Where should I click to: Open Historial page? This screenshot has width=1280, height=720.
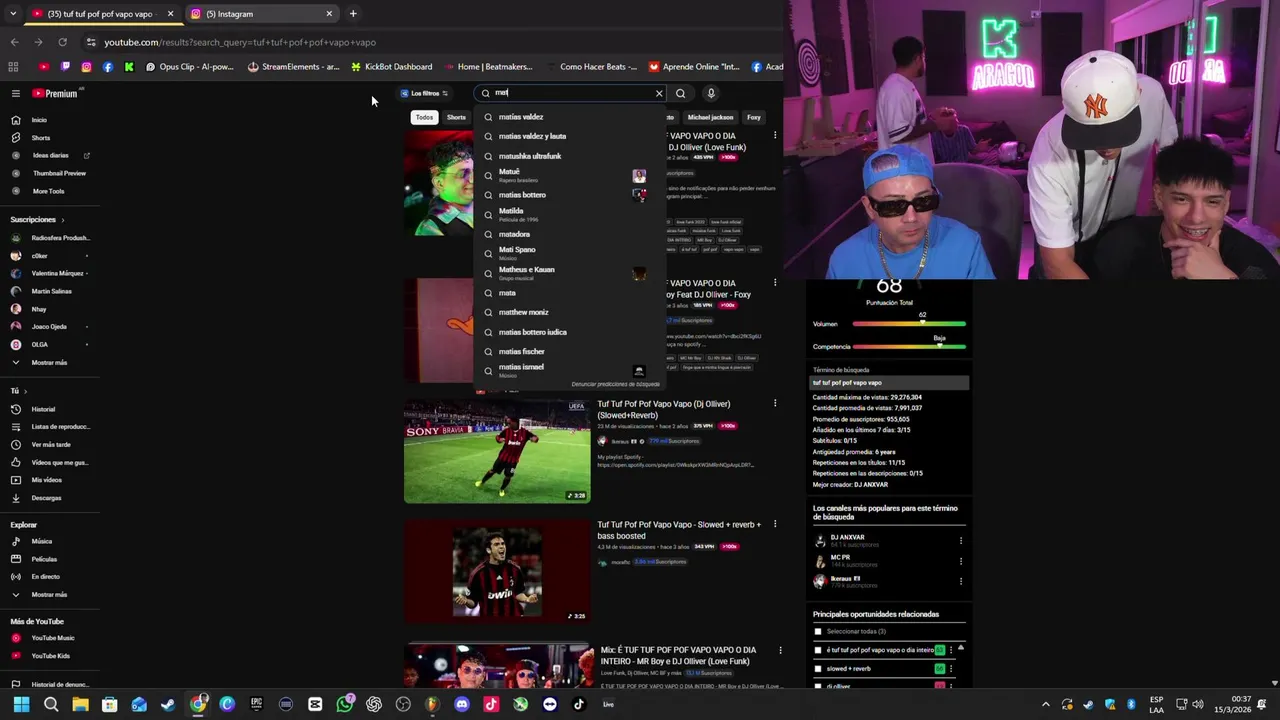43,409
